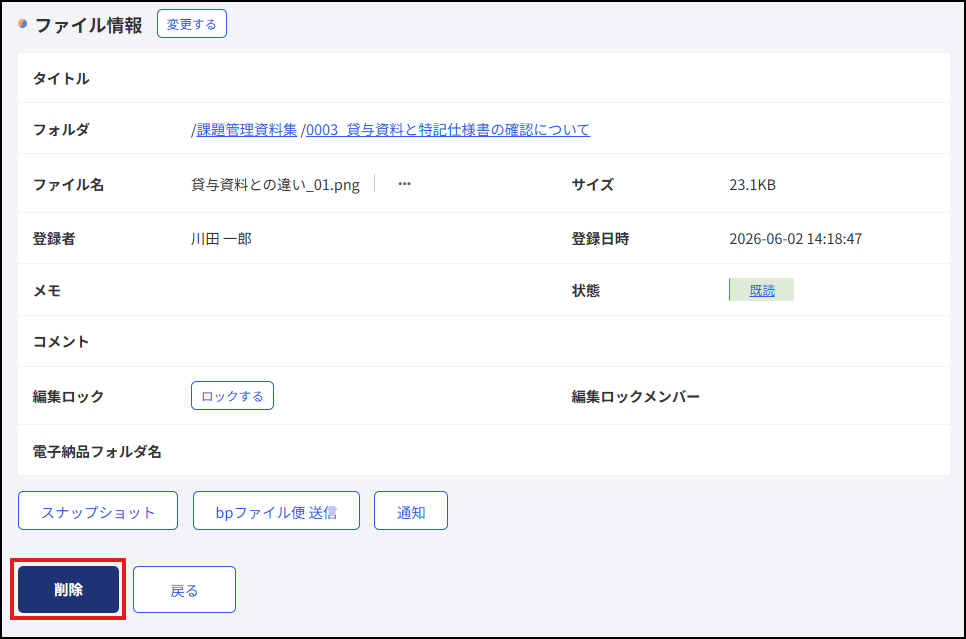Open the three-dot menu beside the file name
966x639 pixels.
pyautogui.click(x=404, y=184)
